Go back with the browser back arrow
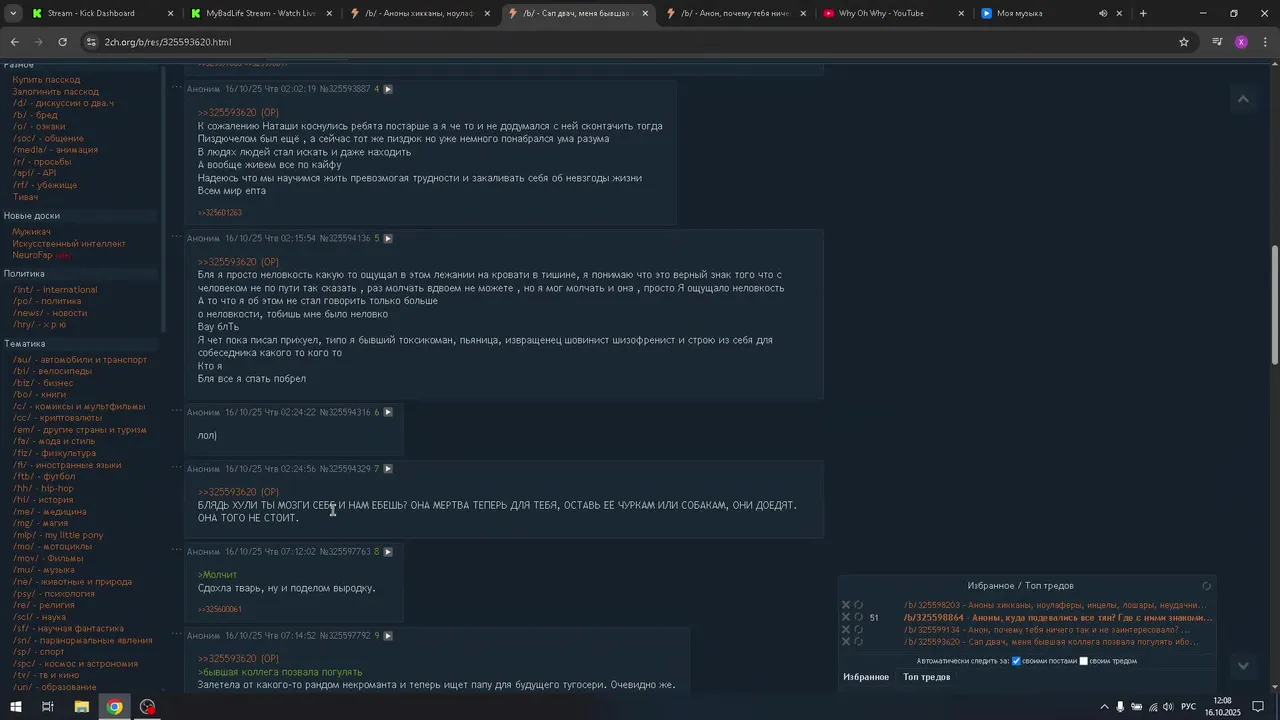 click(x=14, y=42)
